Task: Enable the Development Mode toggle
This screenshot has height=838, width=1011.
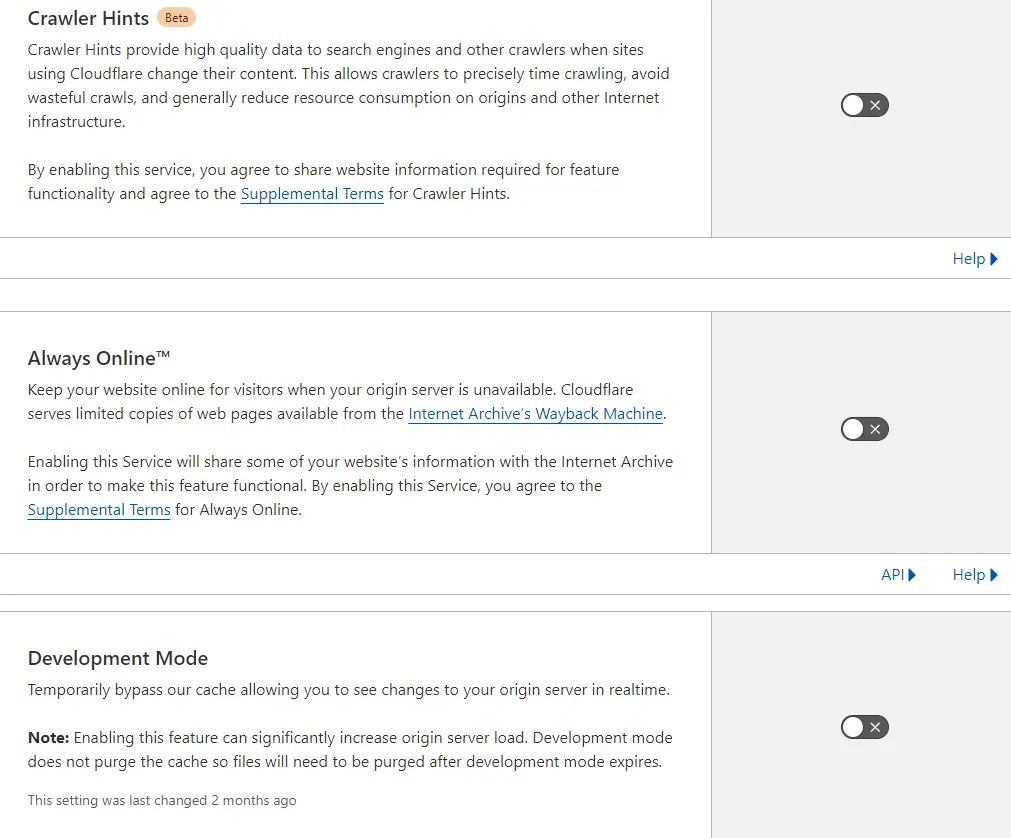Action: click(x=865, y=727)
